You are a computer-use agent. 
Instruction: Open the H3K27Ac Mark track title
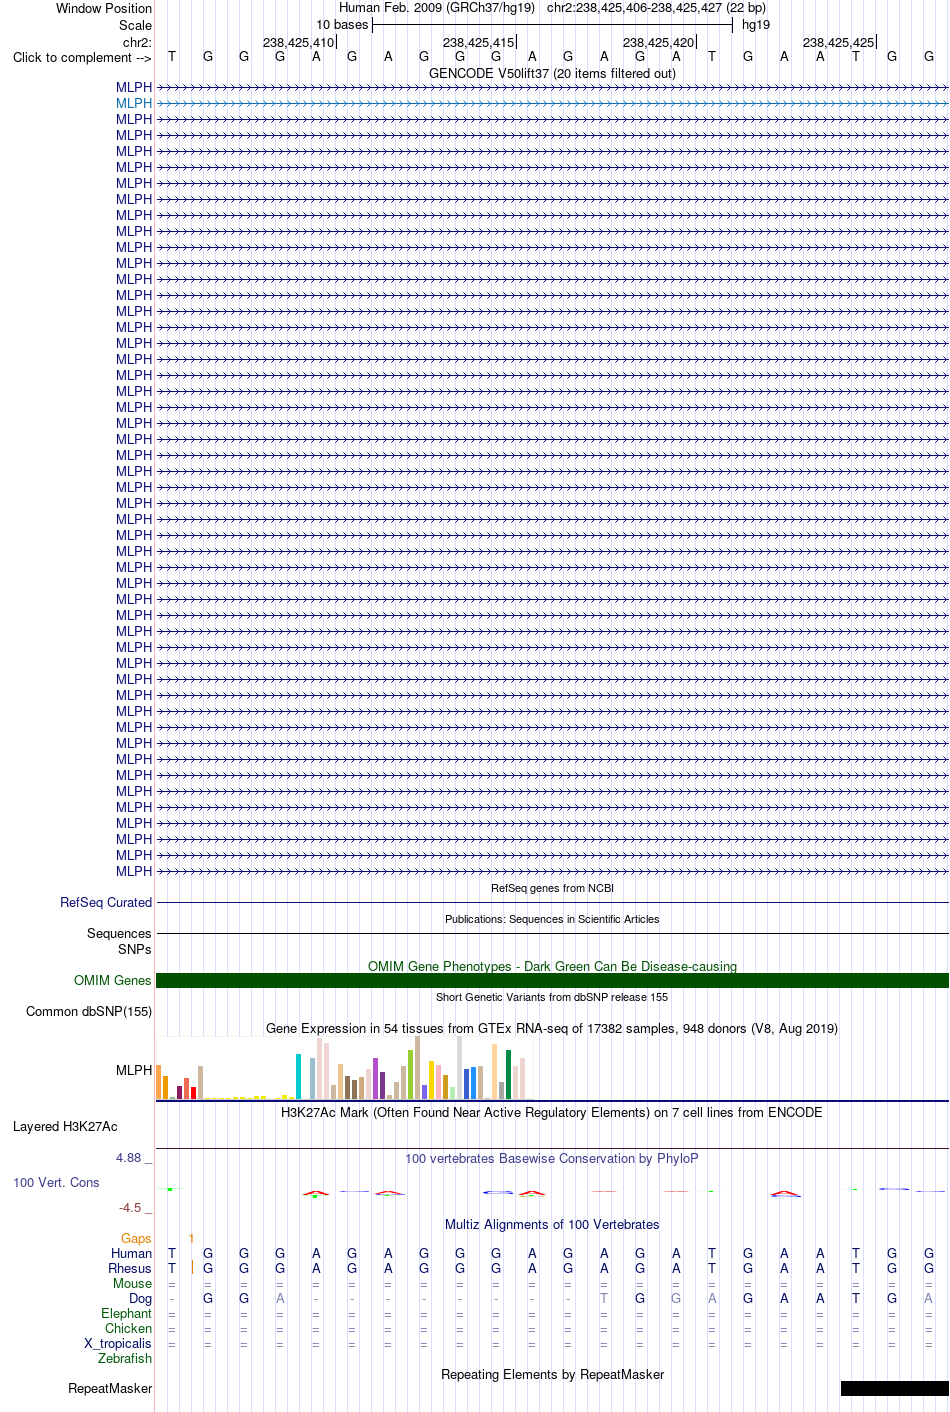[x=552, y=1112]
